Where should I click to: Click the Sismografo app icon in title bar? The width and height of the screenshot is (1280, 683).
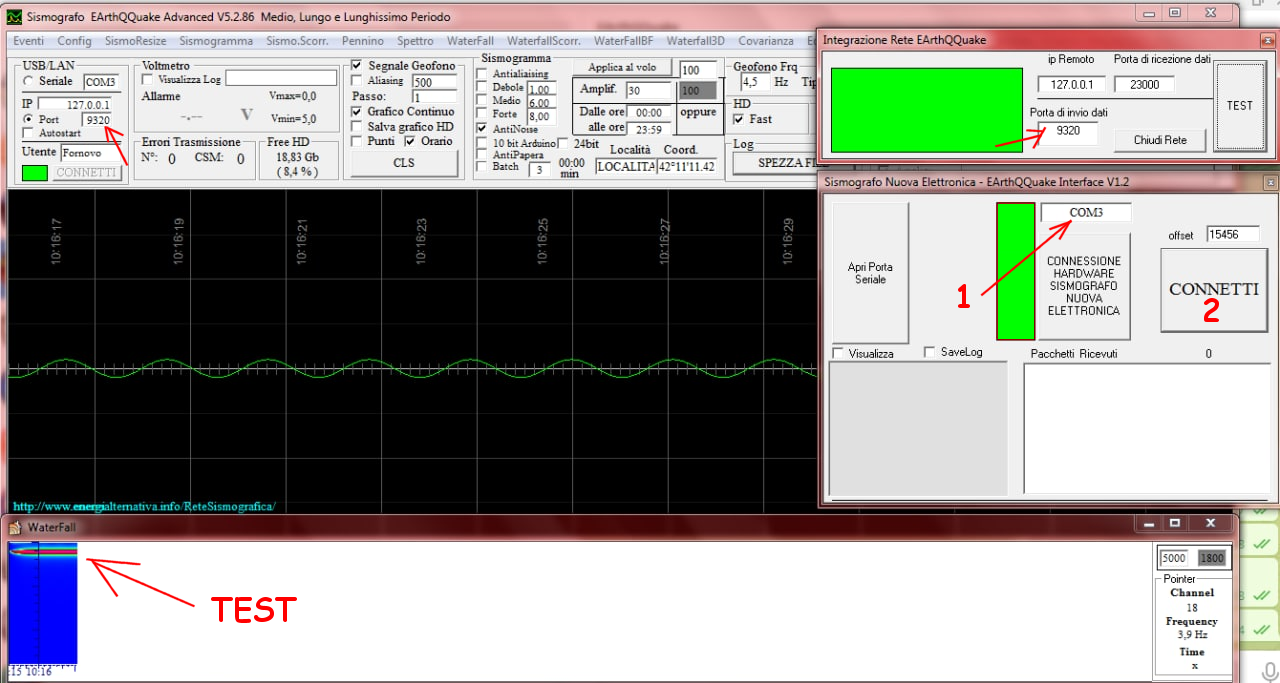(x=14, y=17)
